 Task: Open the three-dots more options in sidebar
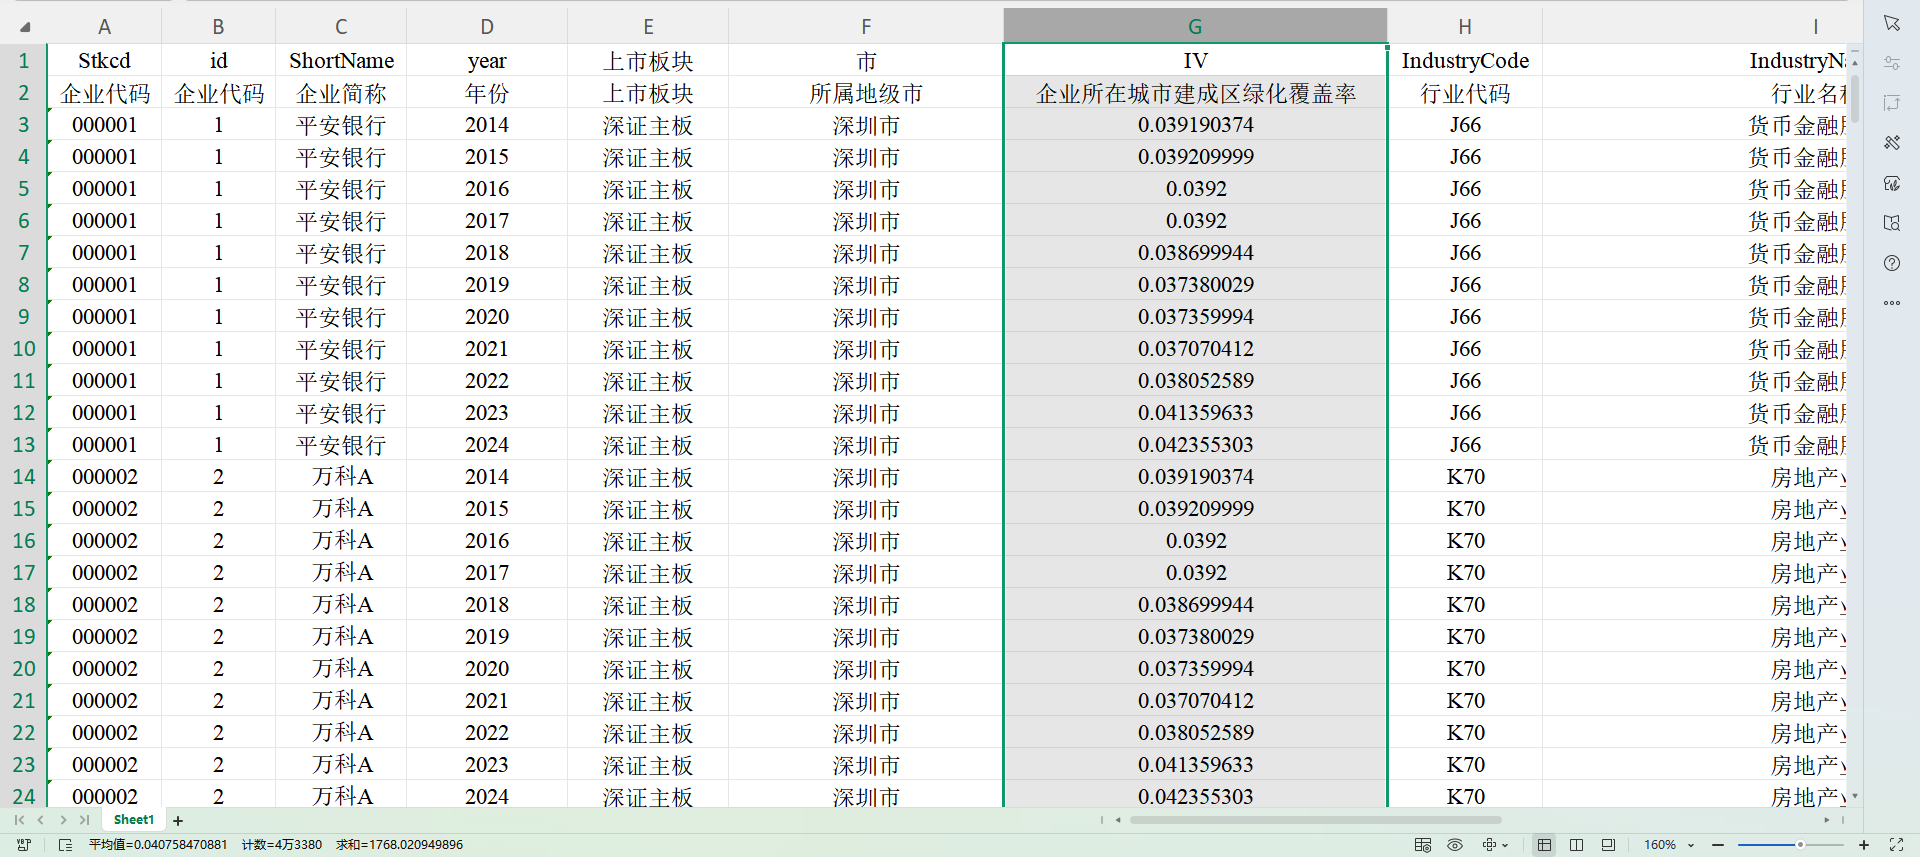tap(1891, 303)
